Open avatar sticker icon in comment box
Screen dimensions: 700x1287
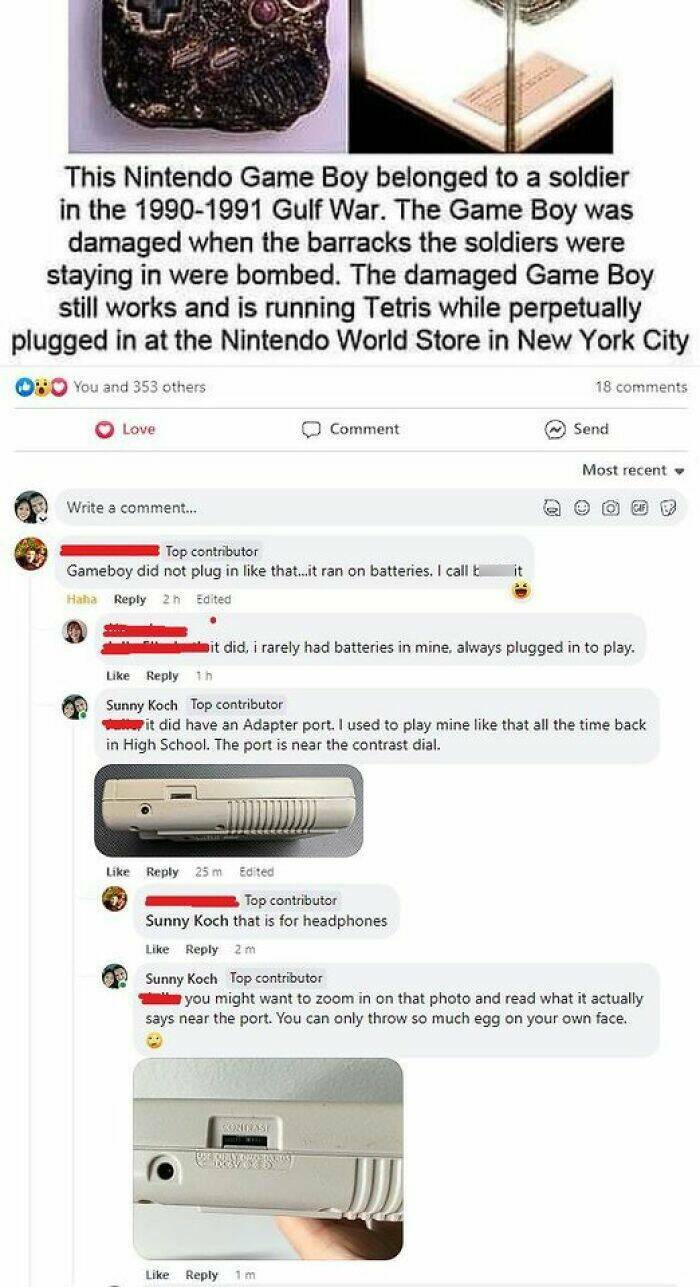[x=550, y=508]
